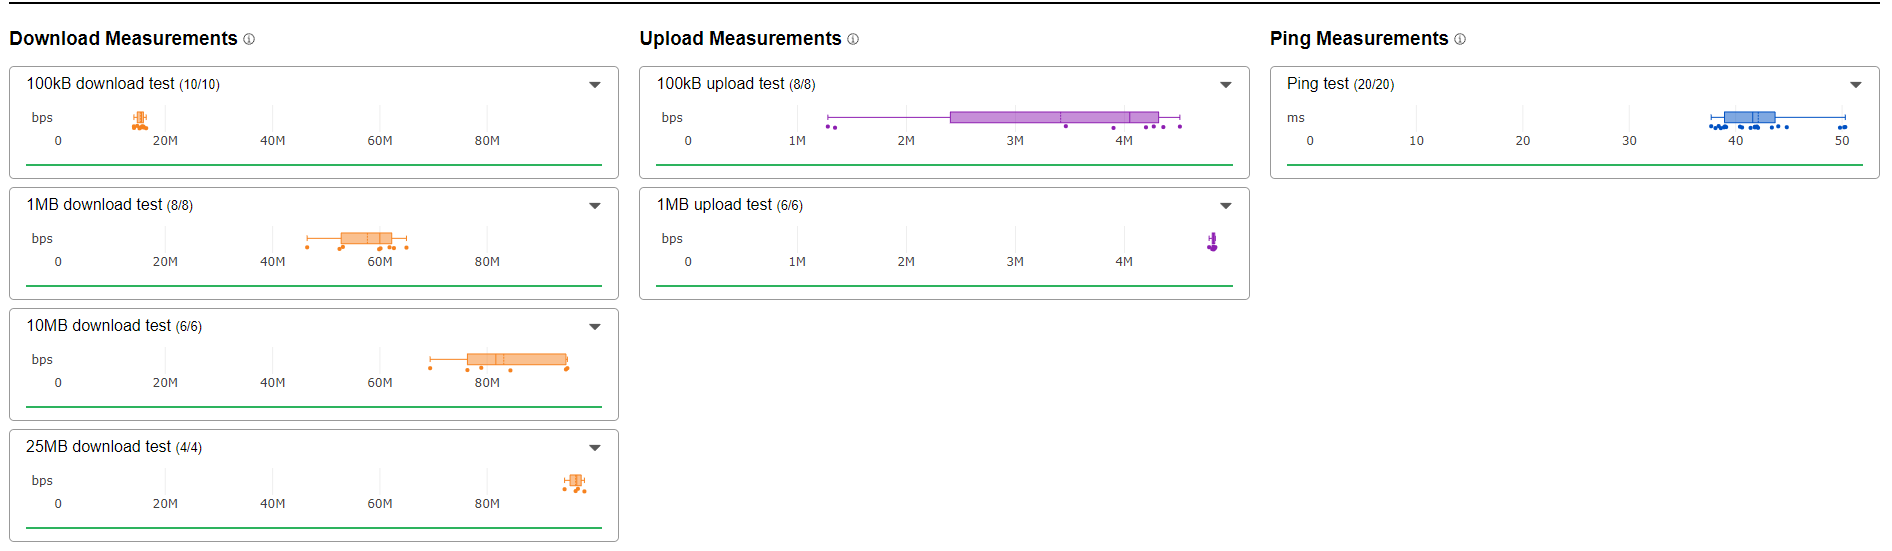Click the 25MB download box plot marker
The height and width of the screenshot is (551, 1892).
pos(575,481)
